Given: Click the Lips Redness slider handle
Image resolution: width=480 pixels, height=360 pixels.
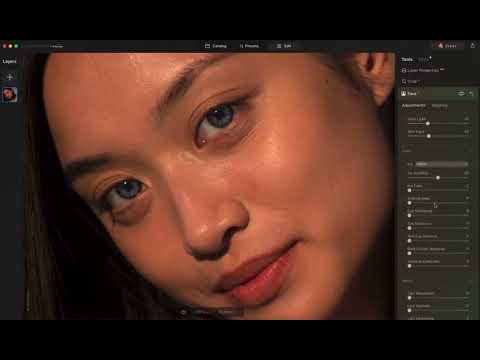Looking at the screenshot, I should (410, 310).
